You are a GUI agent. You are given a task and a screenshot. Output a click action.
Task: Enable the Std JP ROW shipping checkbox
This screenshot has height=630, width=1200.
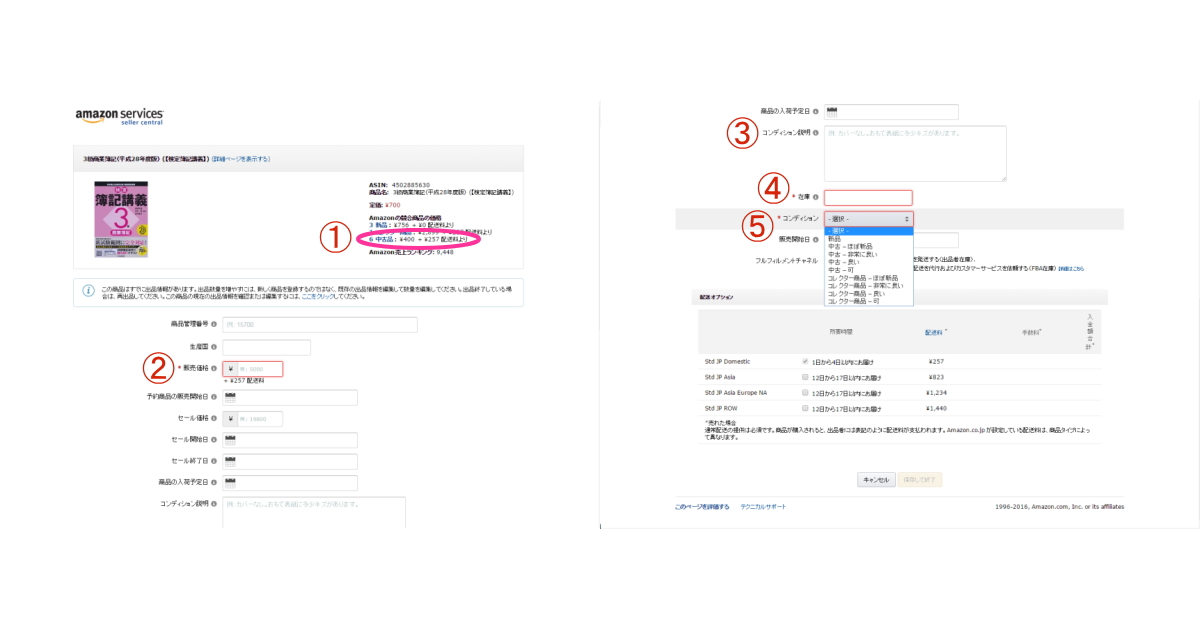[x=805, y=409]
